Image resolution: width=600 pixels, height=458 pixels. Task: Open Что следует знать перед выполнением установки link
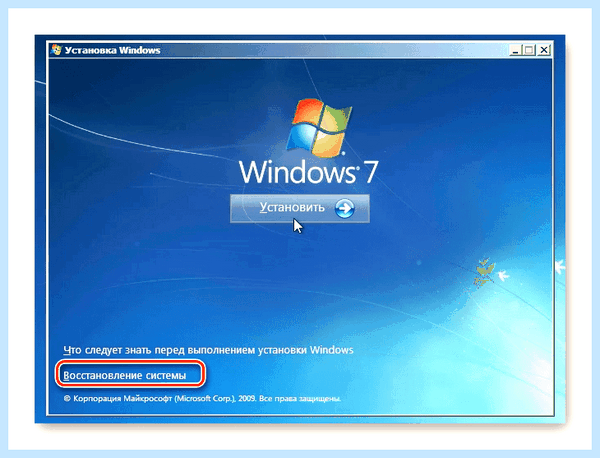208,350
